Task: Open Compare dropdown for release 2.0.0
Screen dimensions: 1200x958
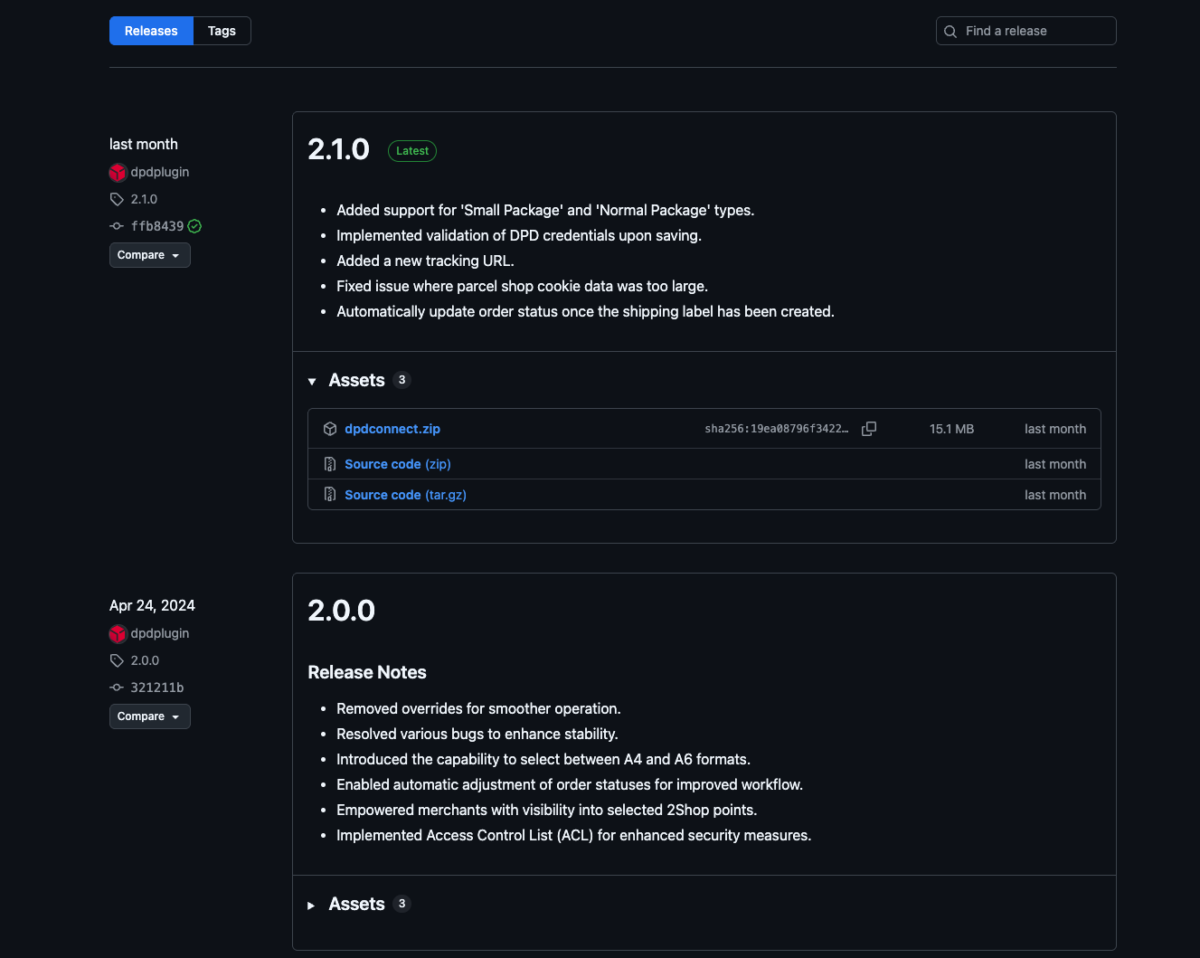Action: click(149, 716)
